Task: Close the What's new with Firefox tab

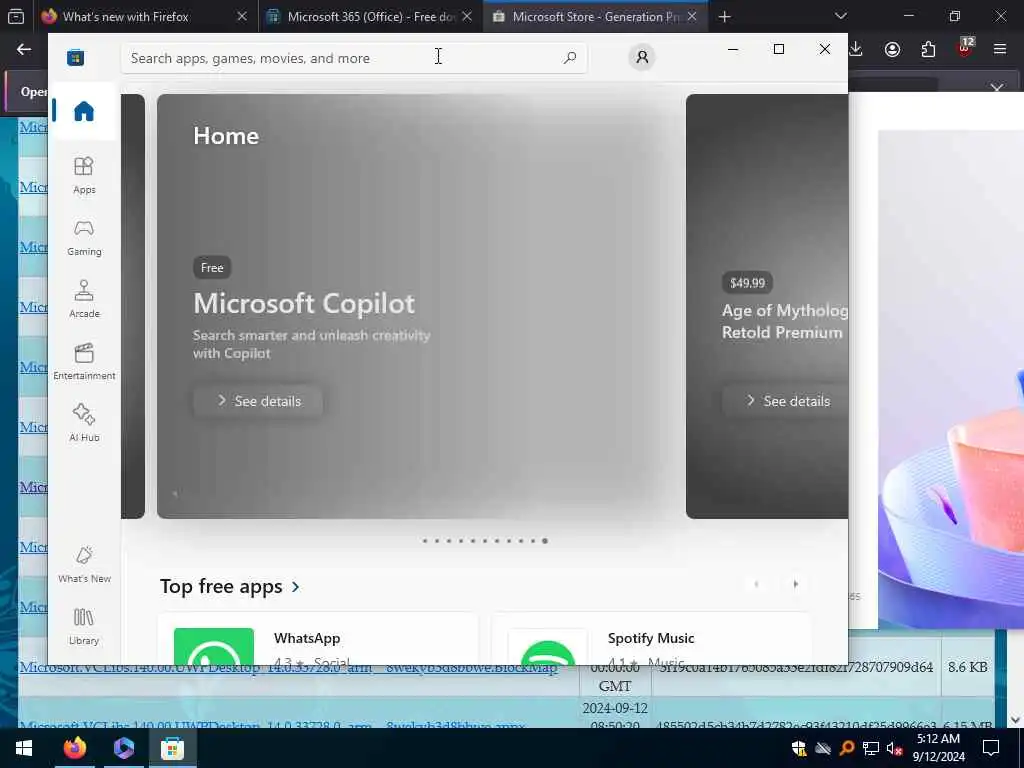Action: coord(242,16)
